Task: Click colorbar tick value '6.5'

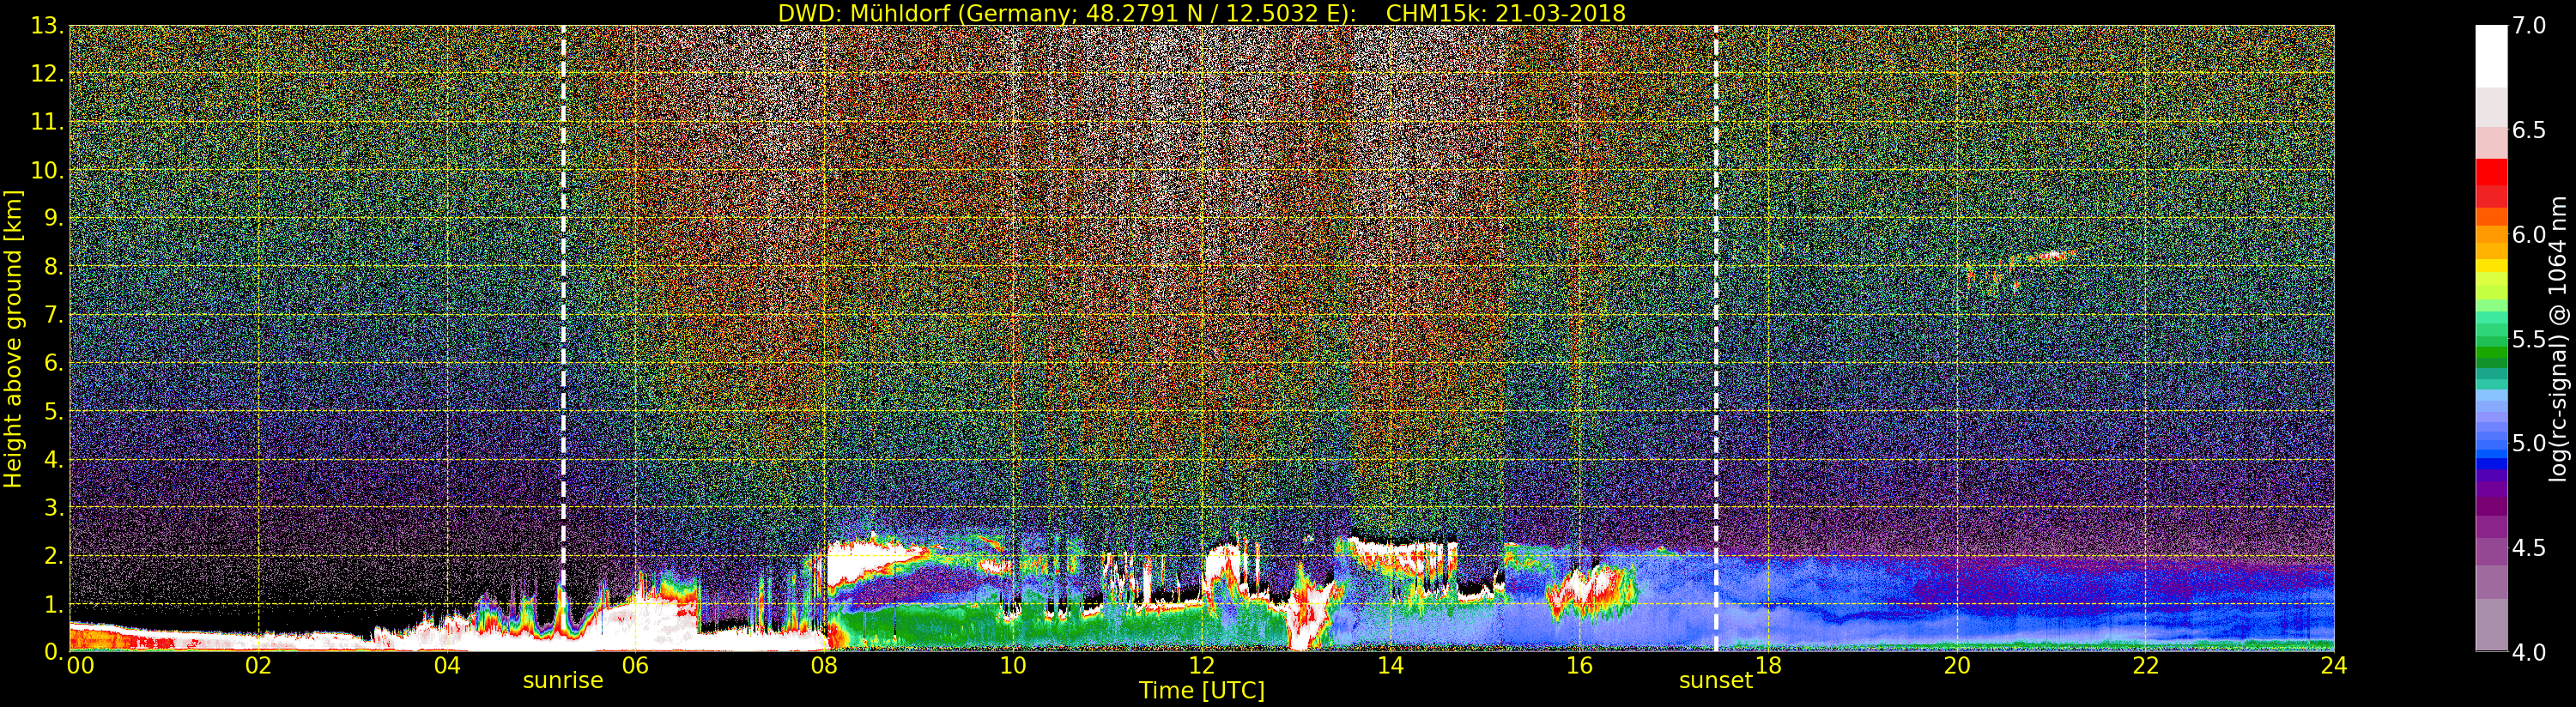Action: click(x=2529, y=130)
